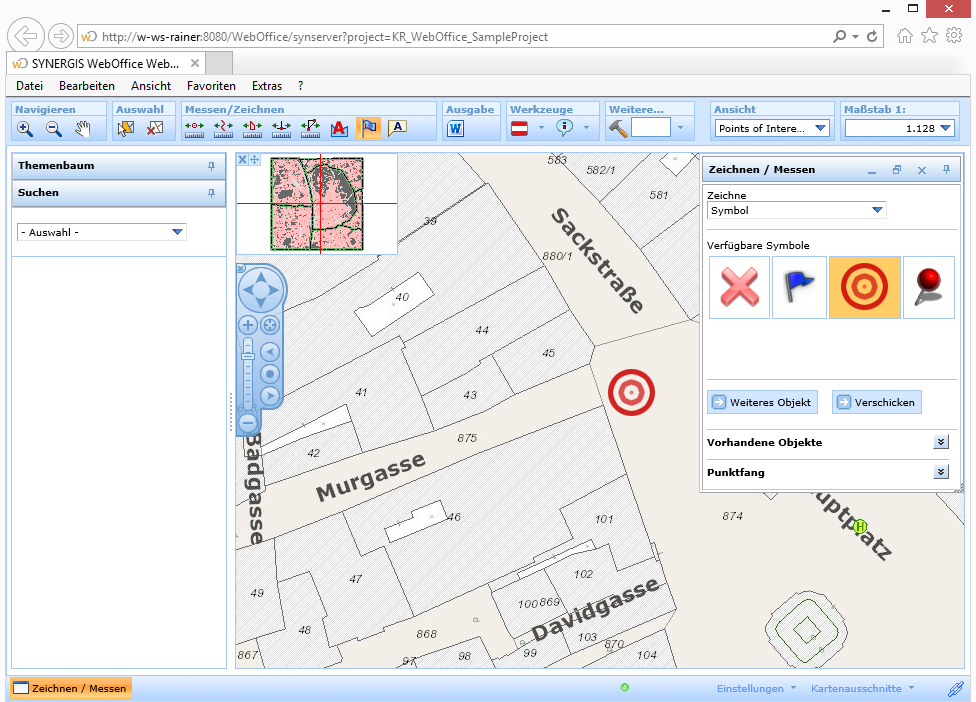This screenshot has height=702, width=976.
Task: Open the Word export icon under Ausgabe
Action: (454, 128)
